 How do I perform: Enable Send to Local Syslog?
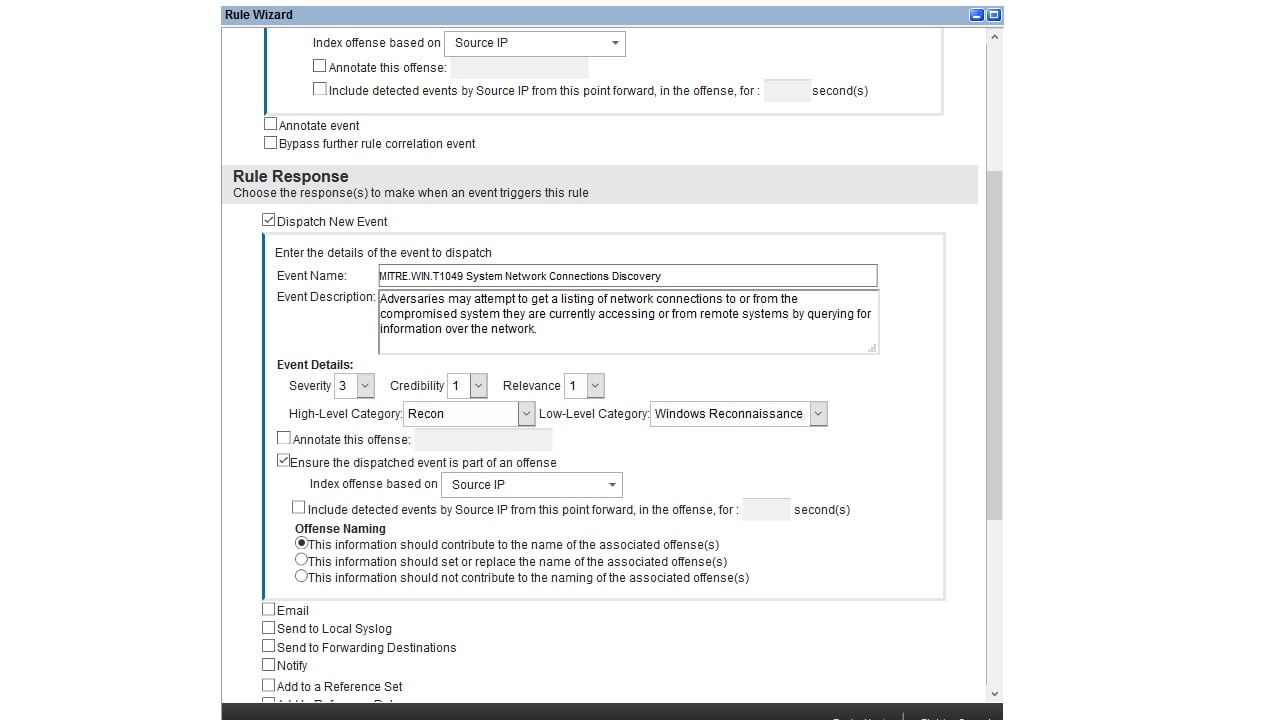[269, 628]
